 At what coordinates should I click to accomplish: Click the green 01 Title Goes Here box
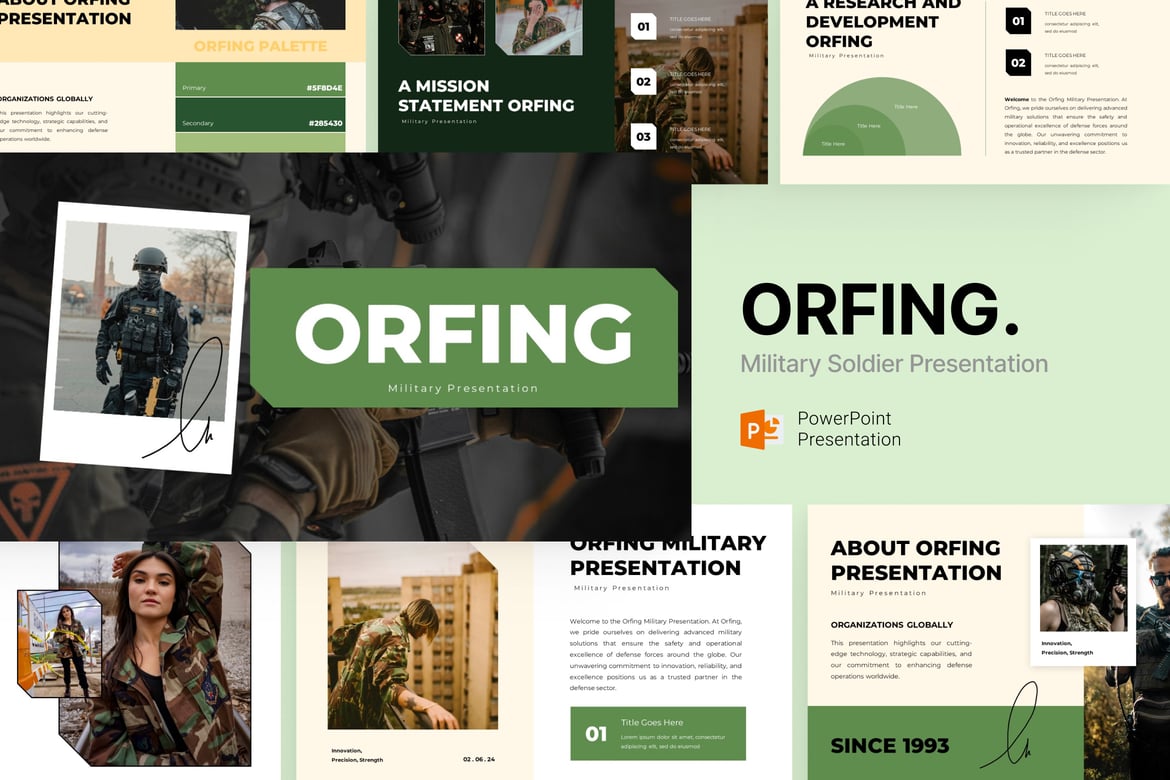click(658, 734)
